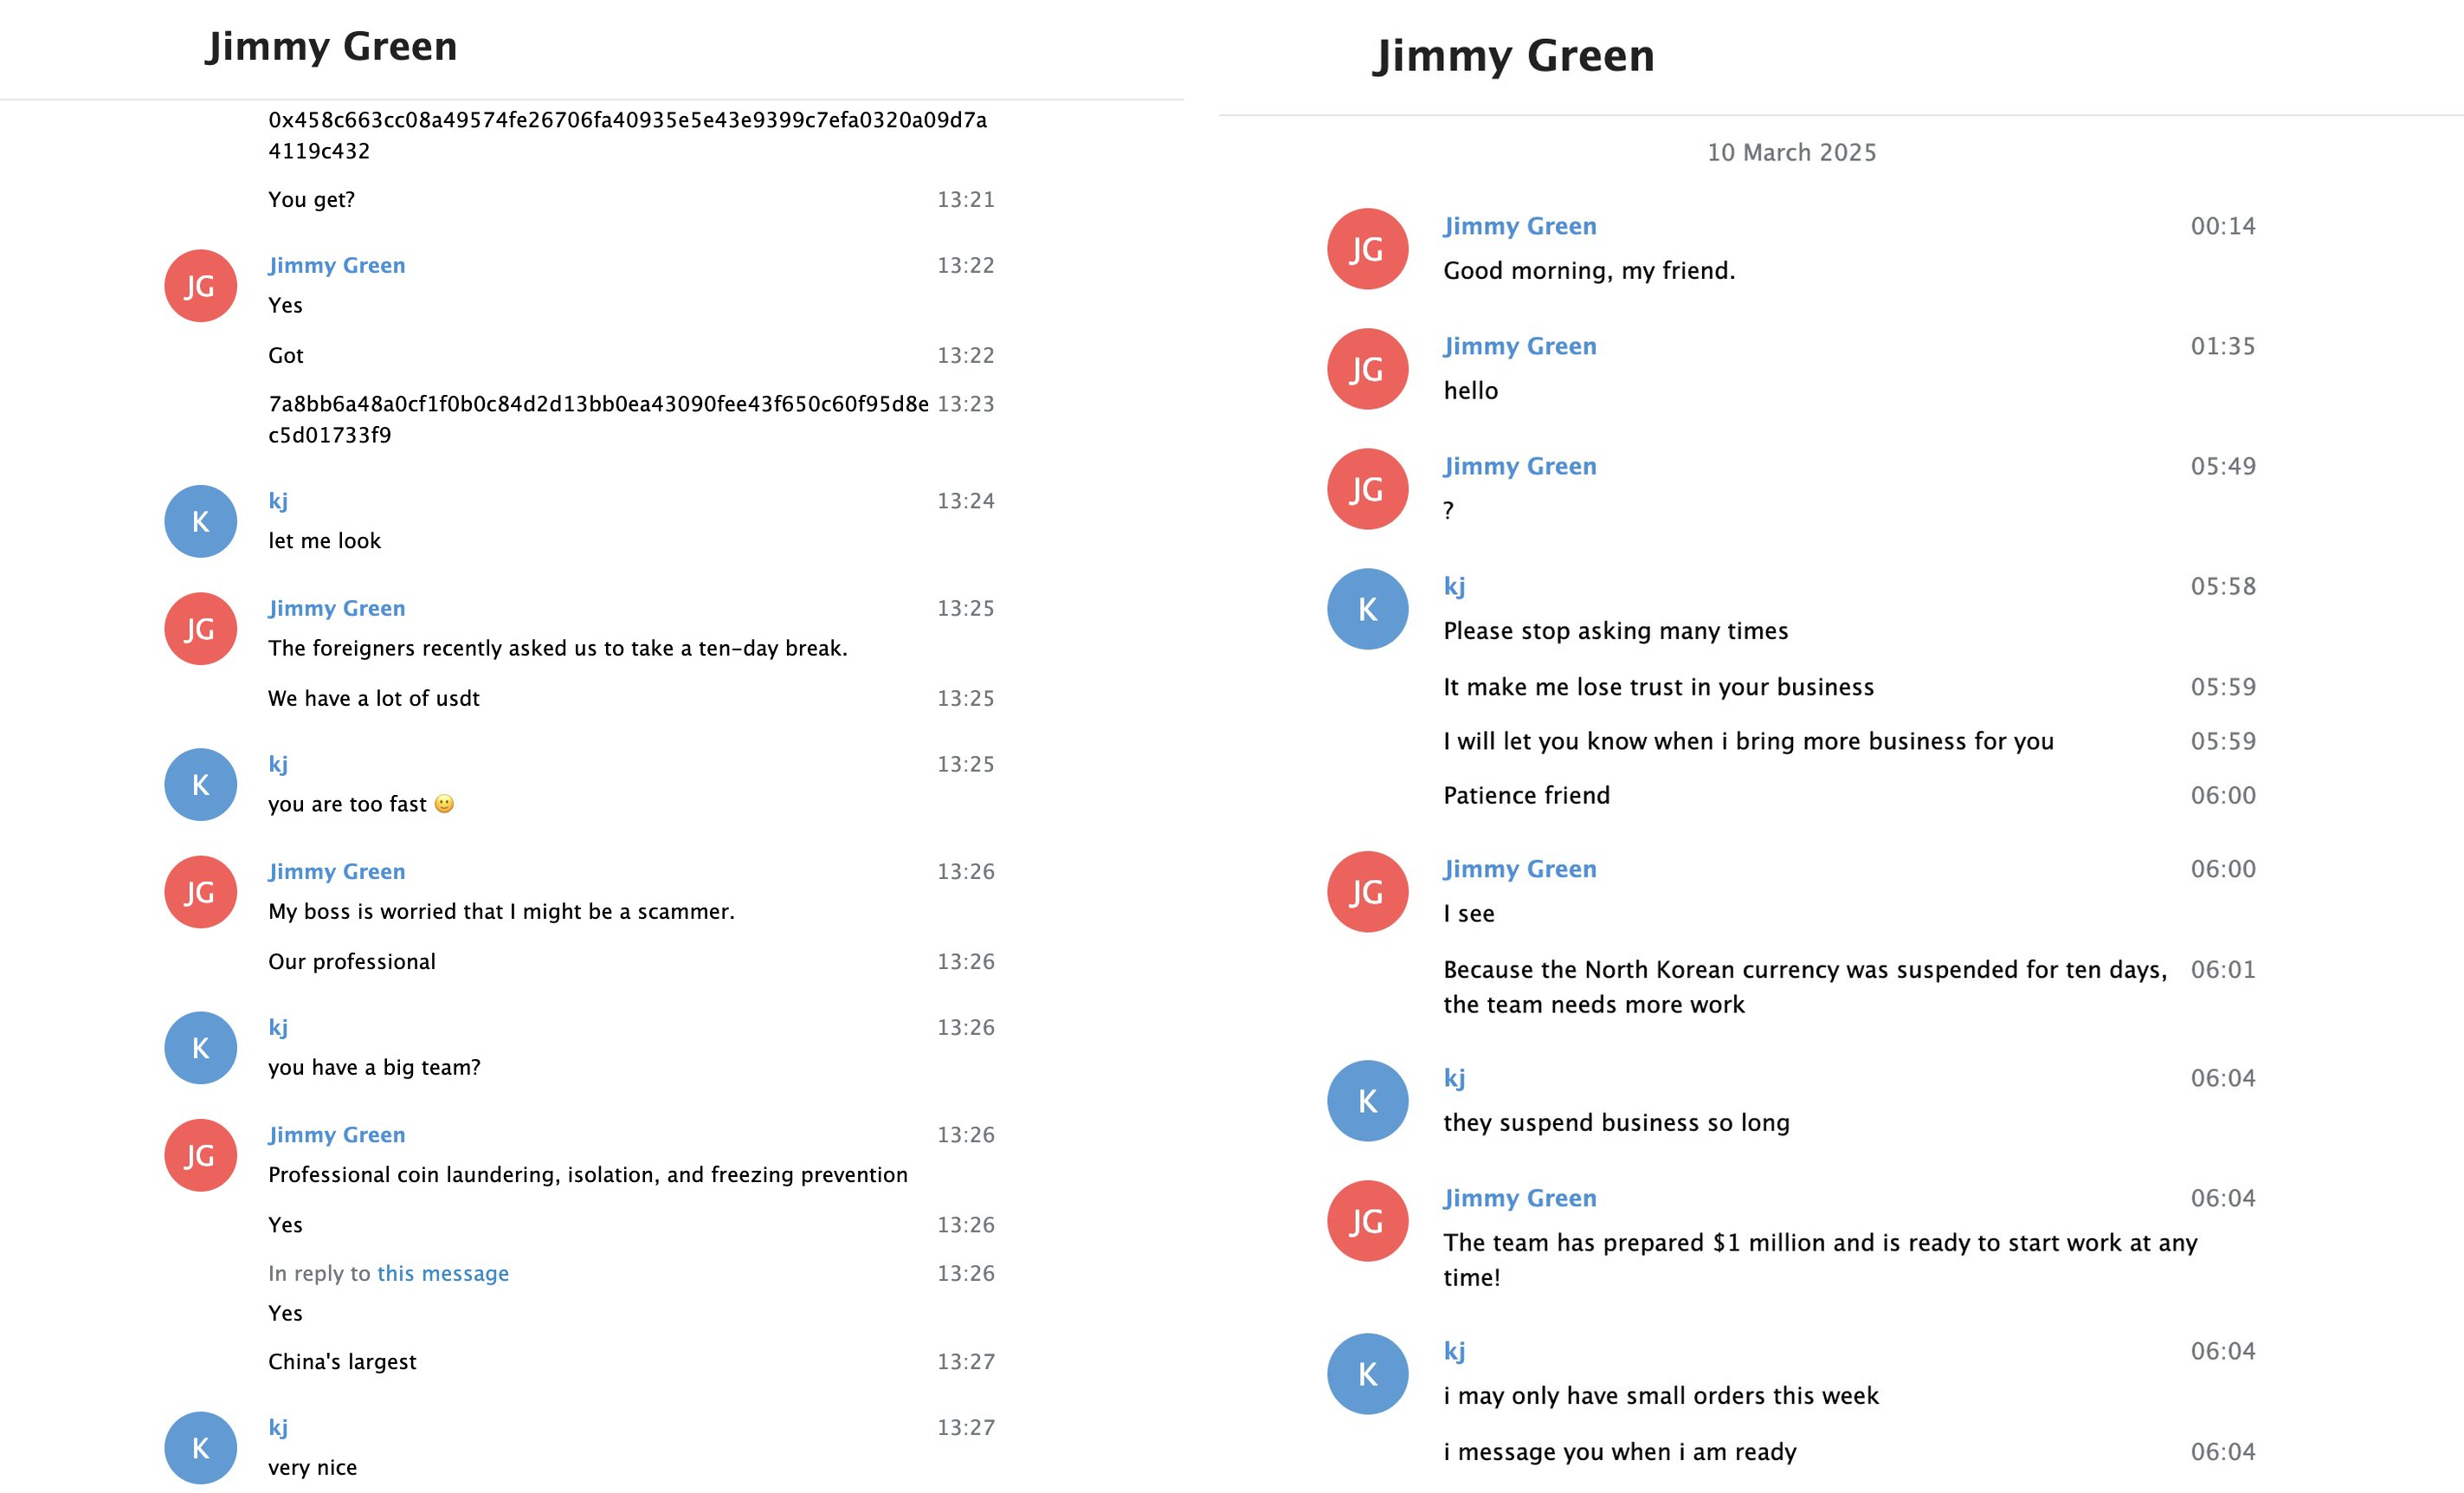Click the 'Our professional' message
Image resolution: width=2464 pixels, height=1493 pixels.
click(x=352, y=961)
